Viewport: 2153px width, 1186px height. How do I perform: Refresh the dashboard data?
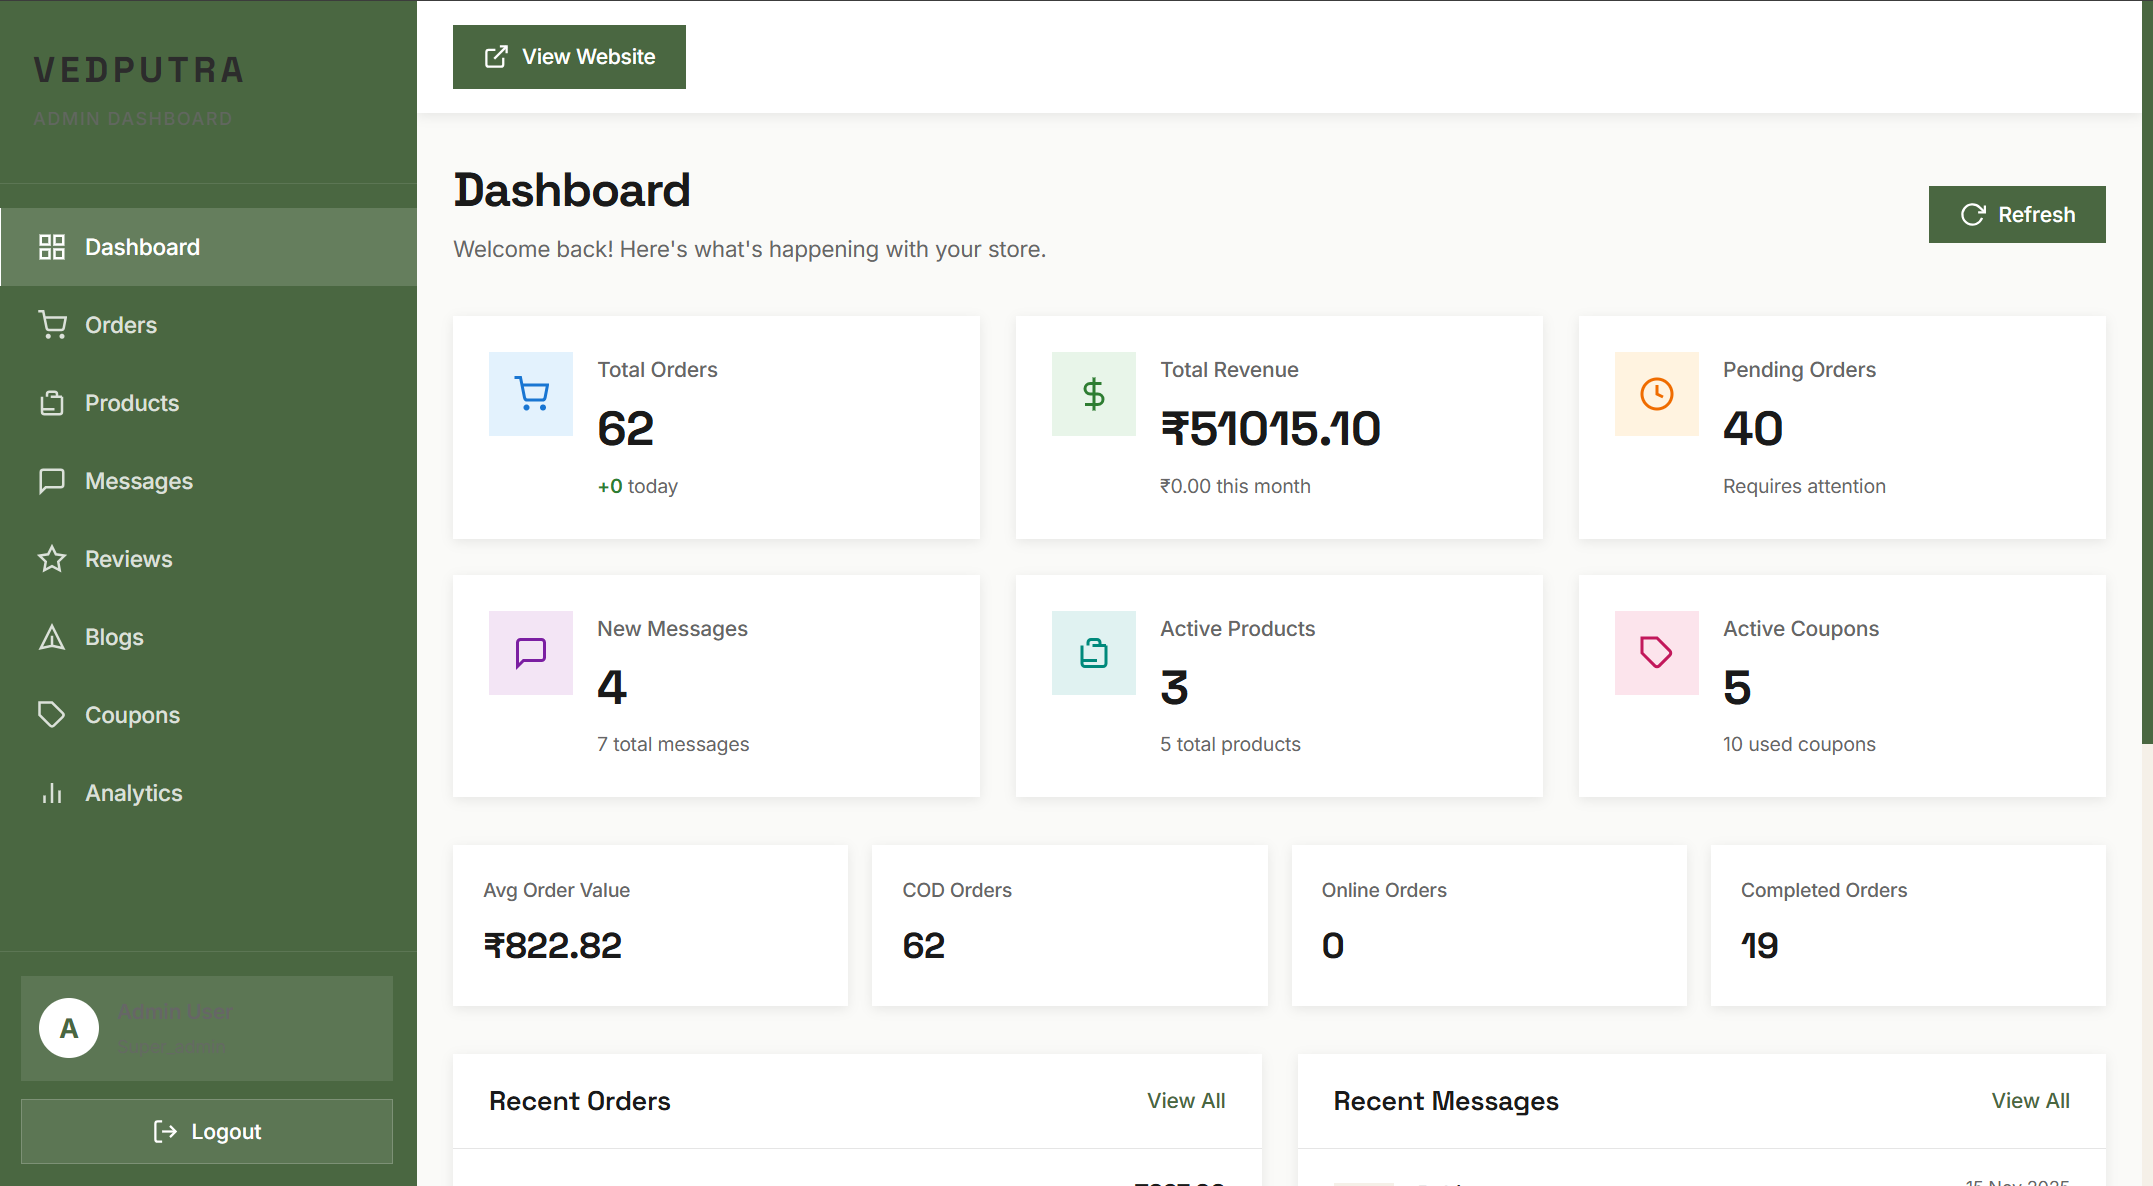(2016, 214)
